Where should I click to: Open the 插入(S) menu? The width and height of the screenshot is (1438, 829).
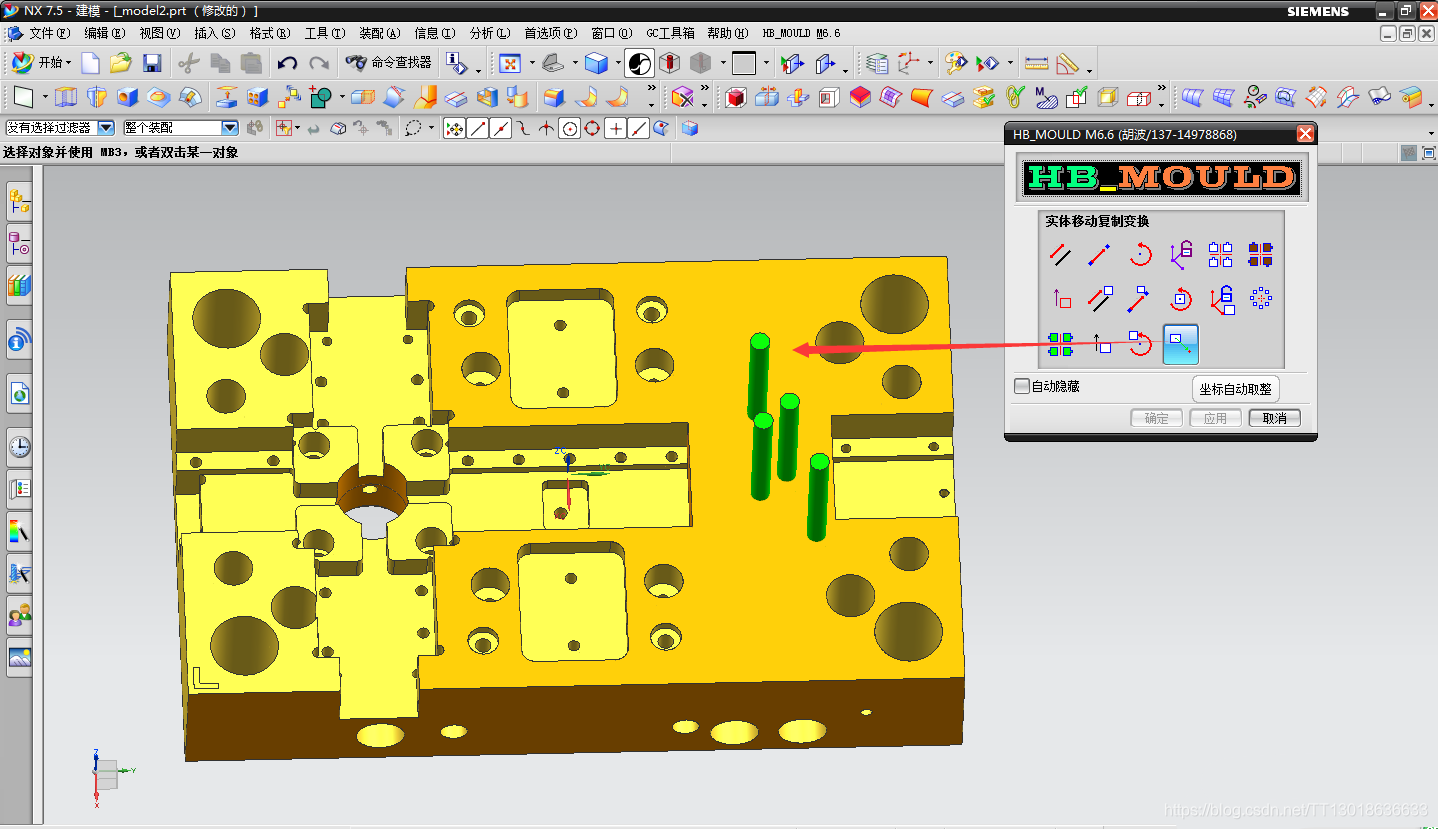tap(215, 33)
